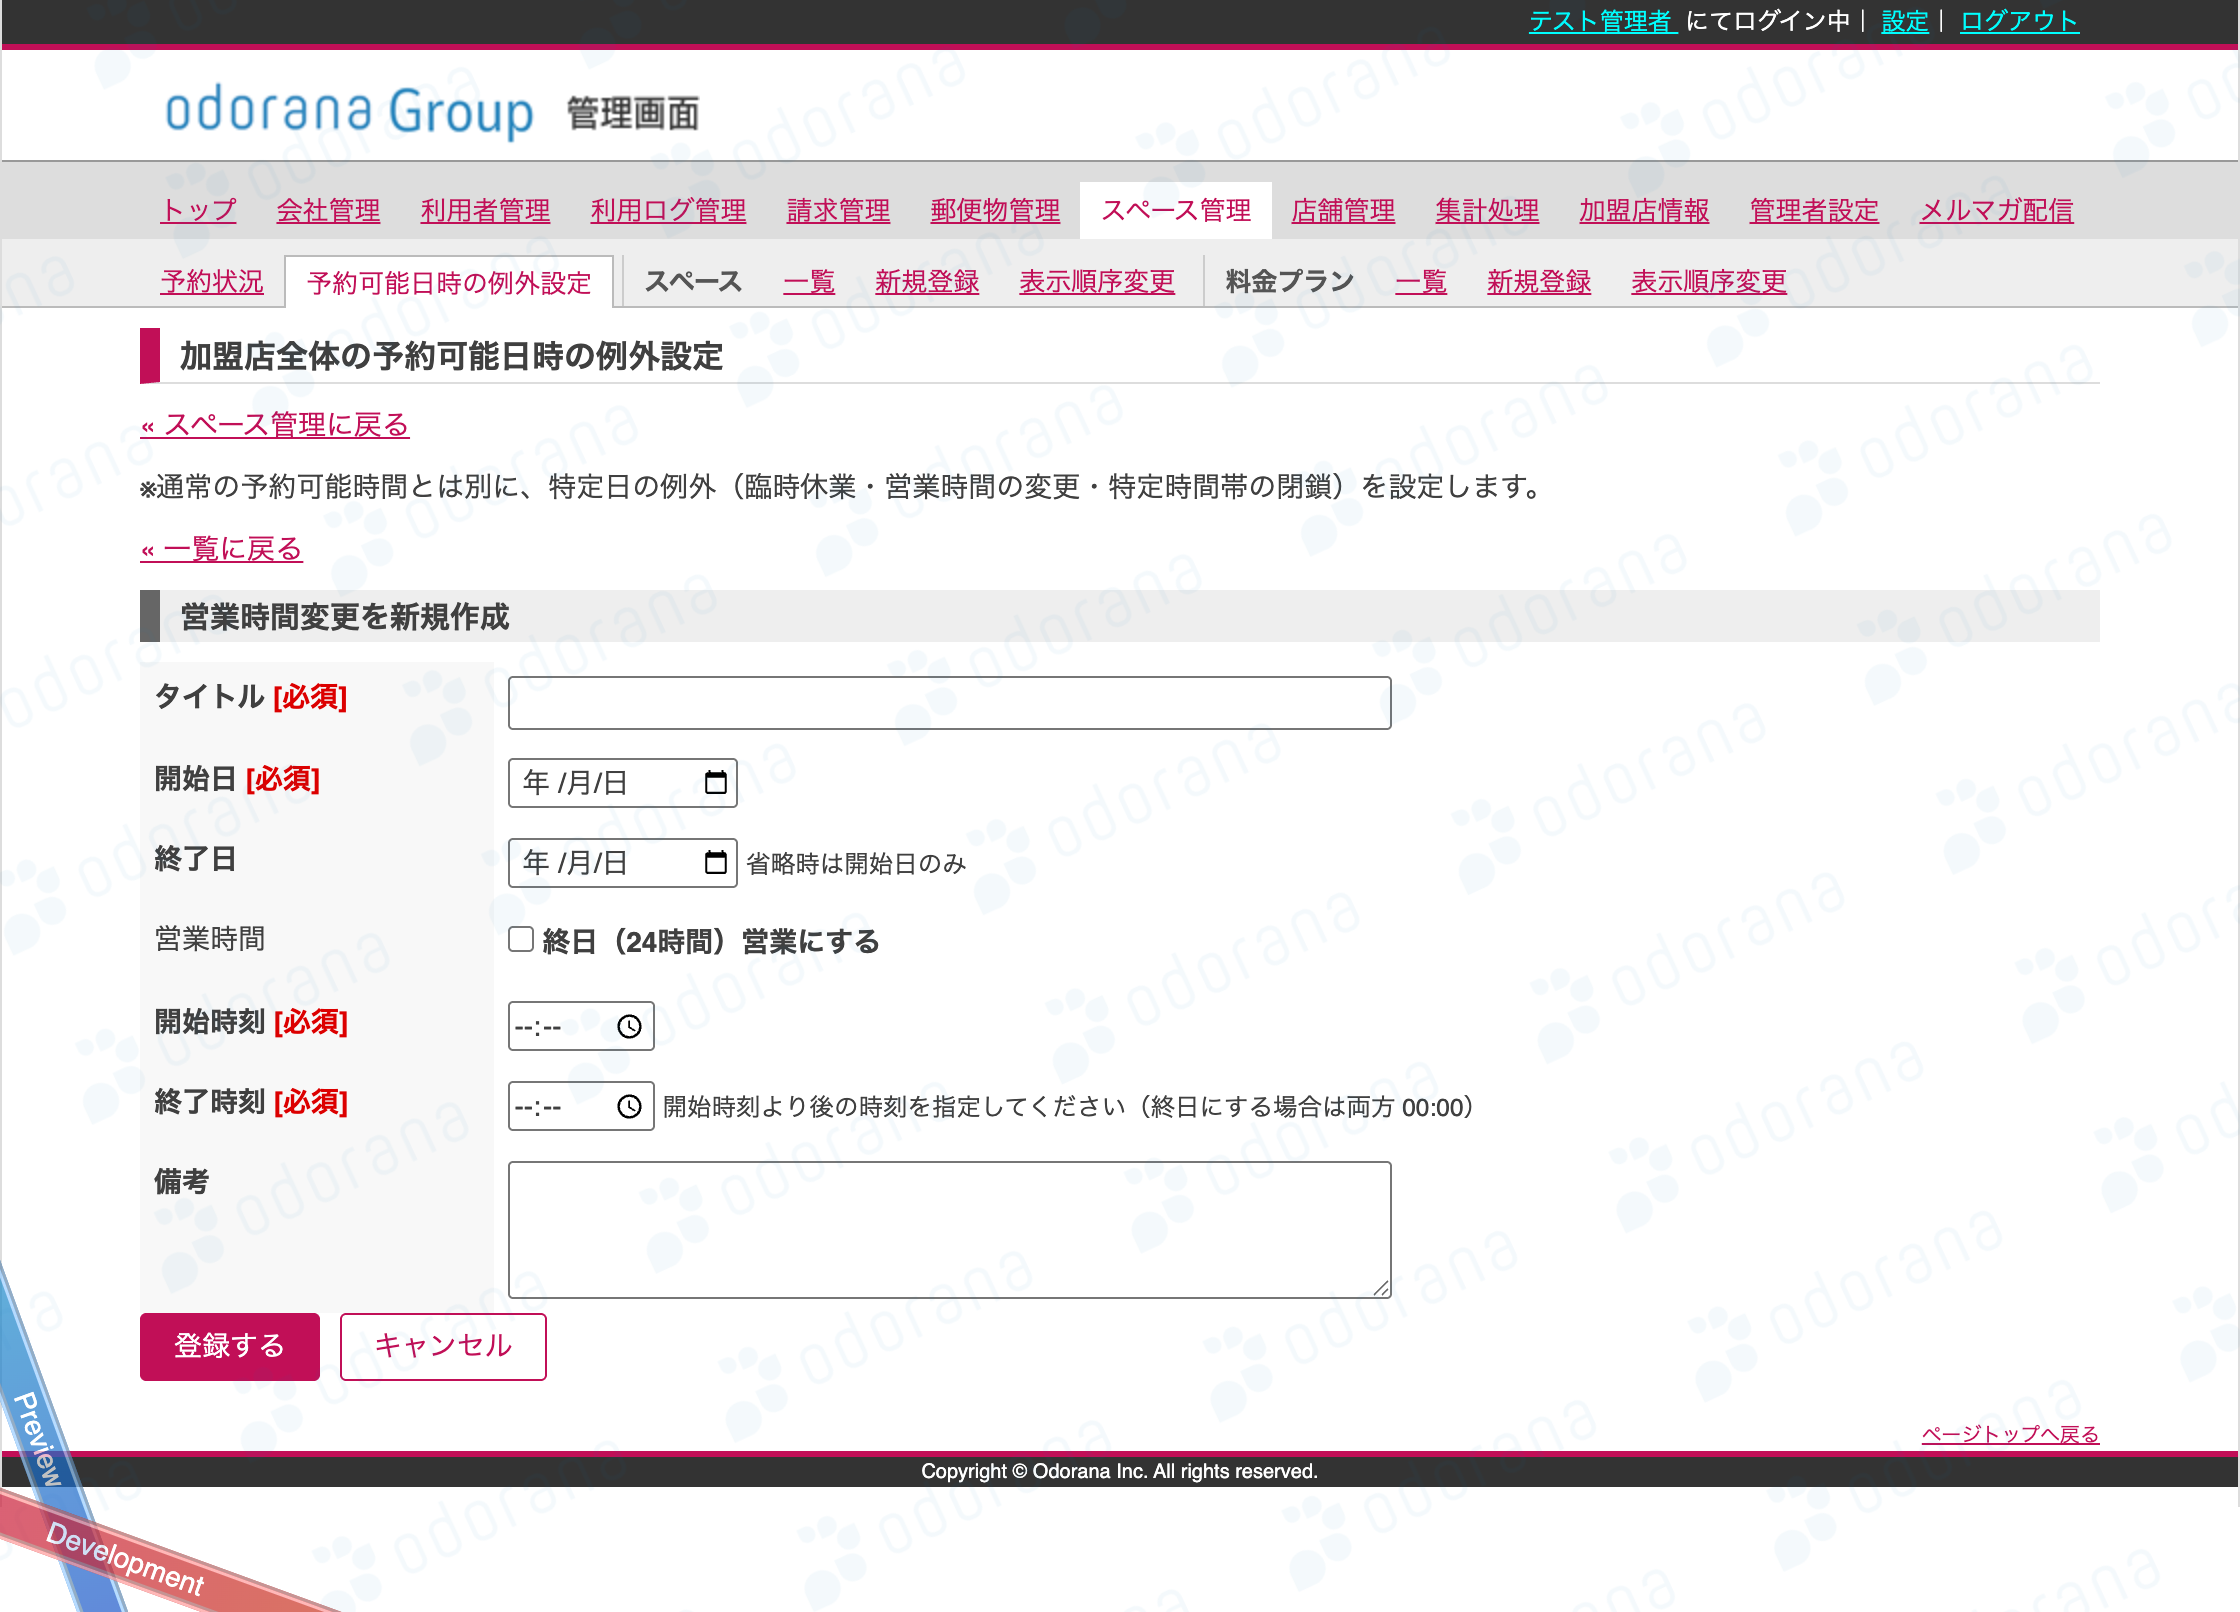Open 料金プラン 一覧 link

[1421, 282]
